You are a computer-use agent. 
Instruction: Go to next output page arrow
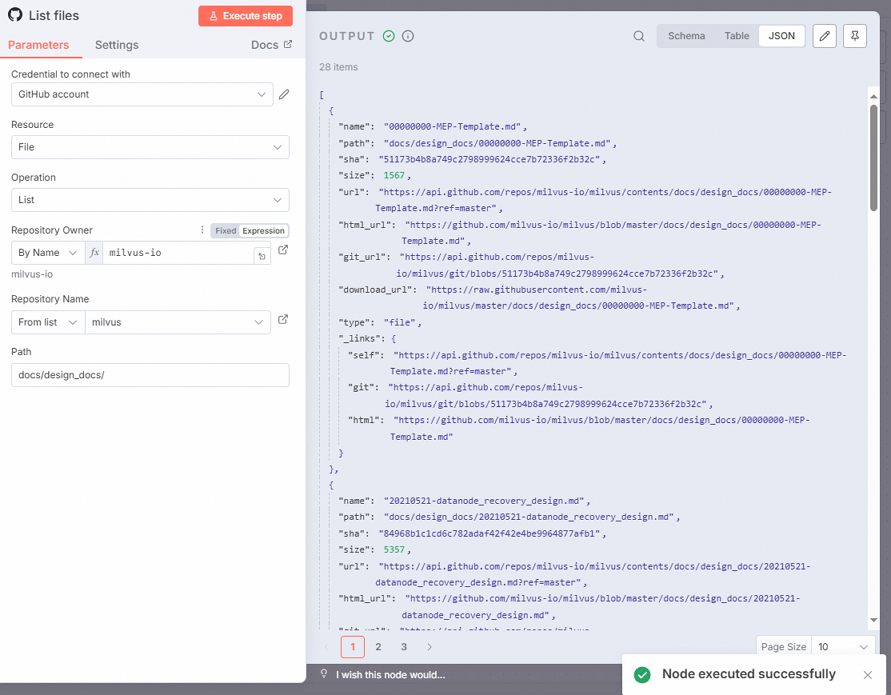point(430,647)
